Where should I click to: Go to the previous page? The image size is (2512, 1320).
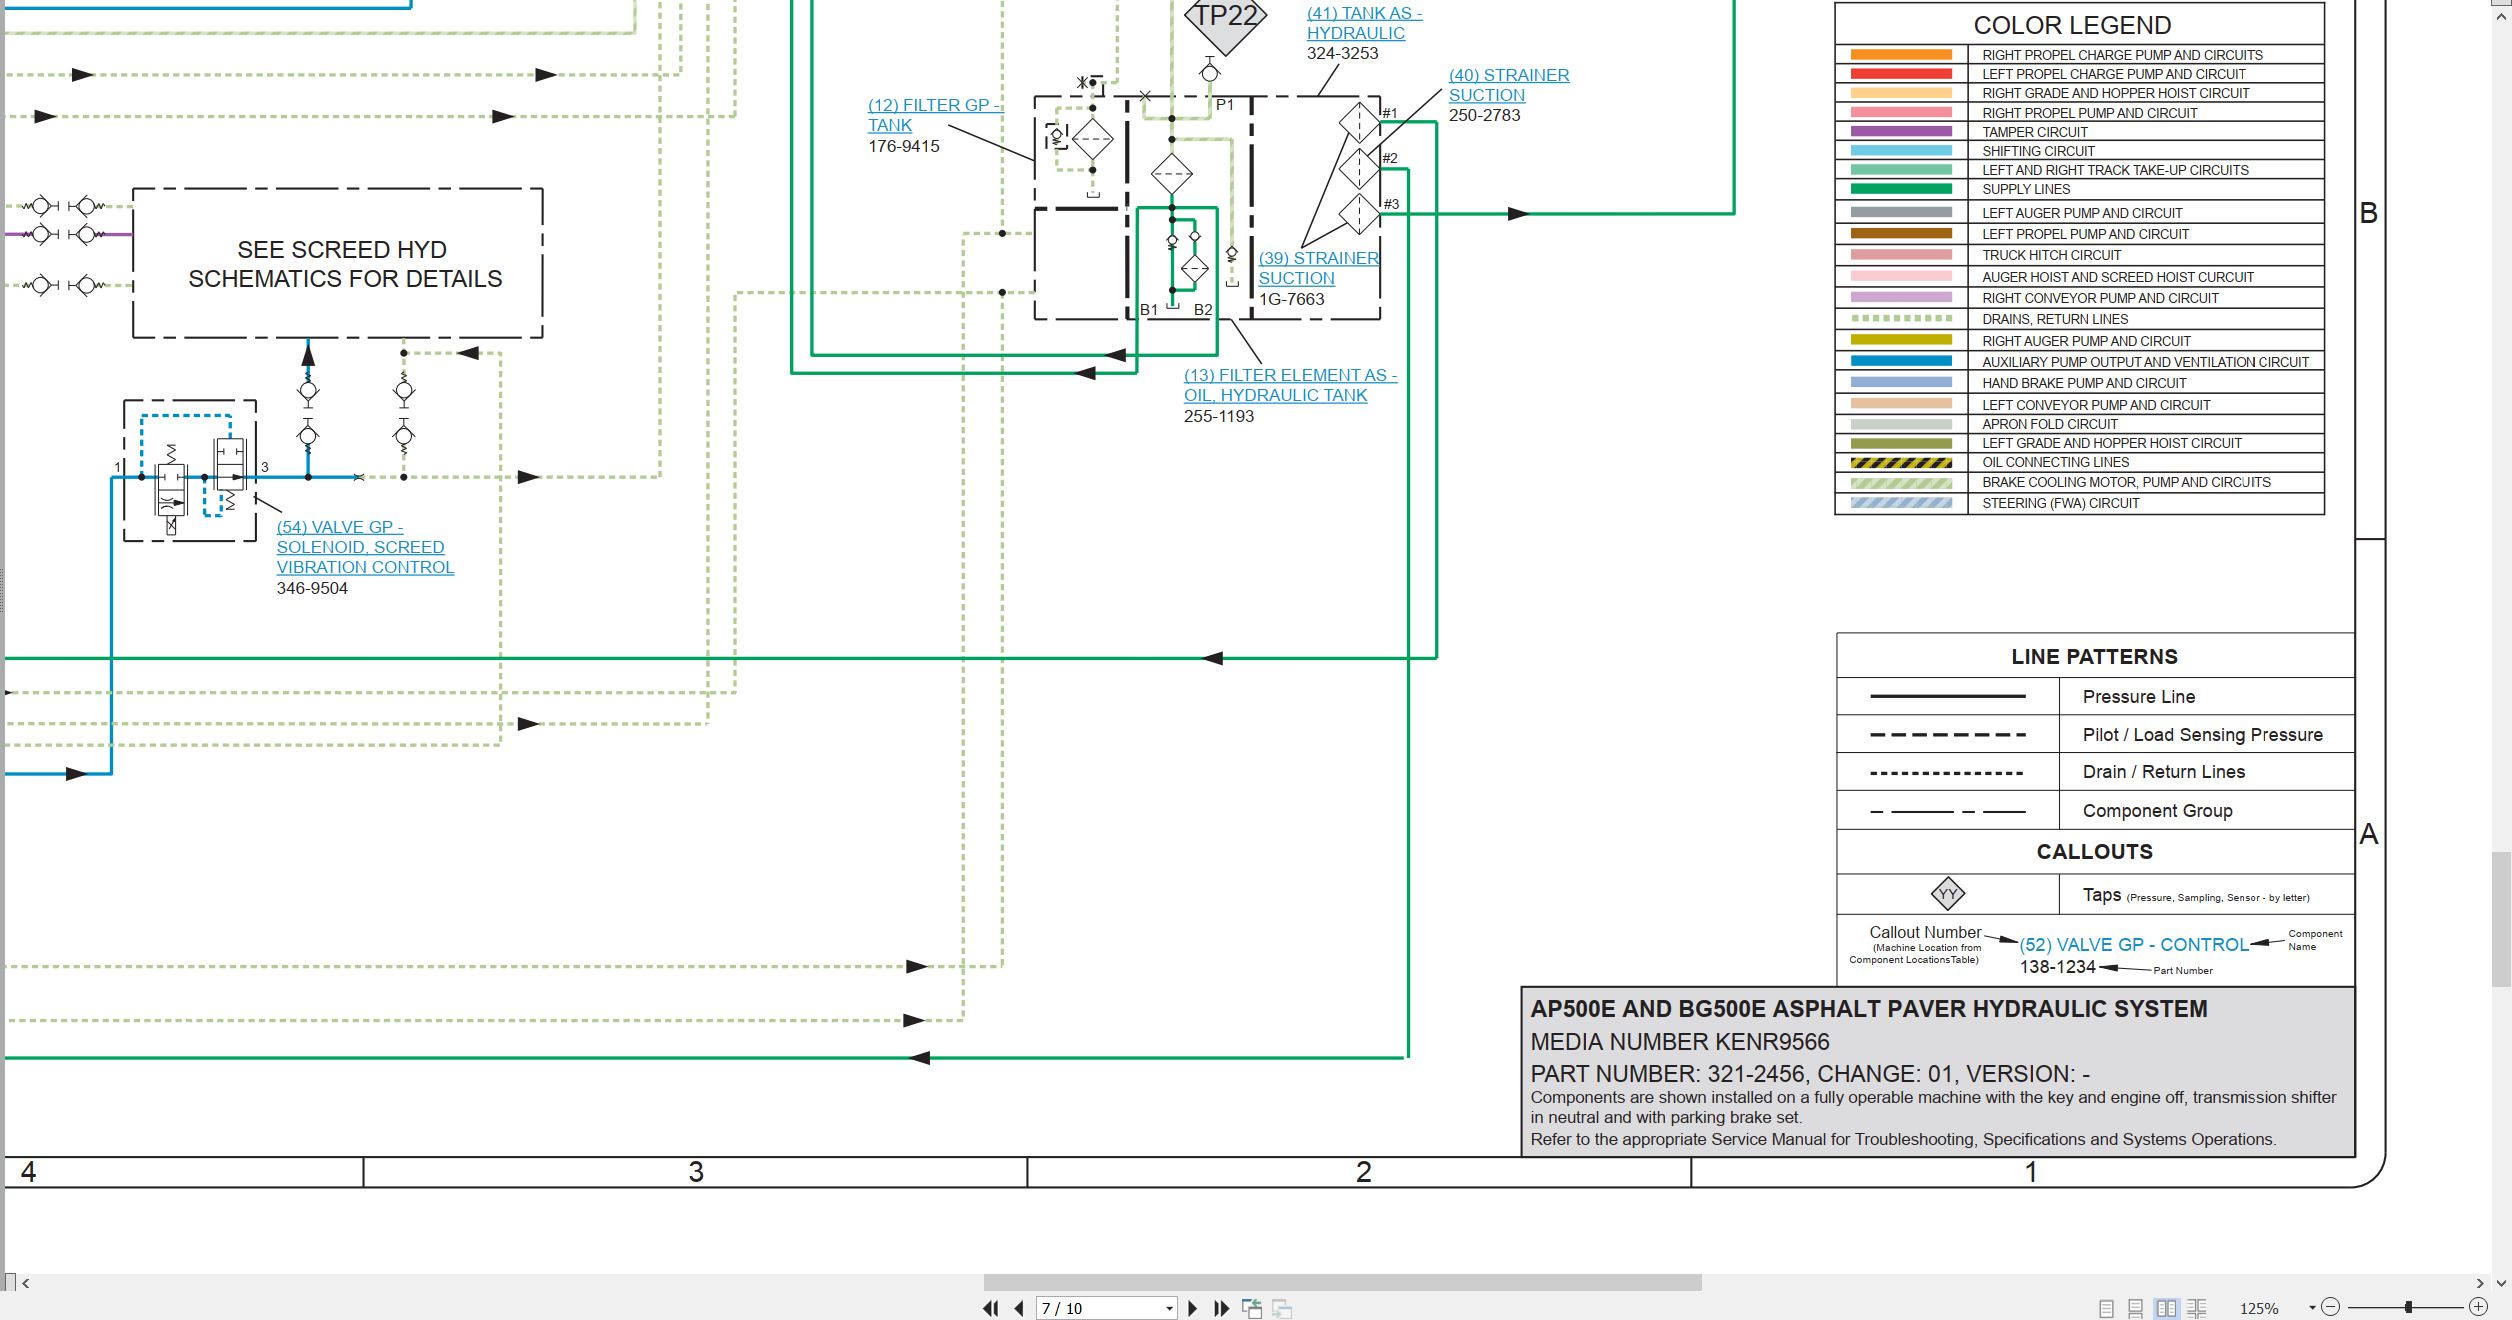(x=1019, y=1308)
